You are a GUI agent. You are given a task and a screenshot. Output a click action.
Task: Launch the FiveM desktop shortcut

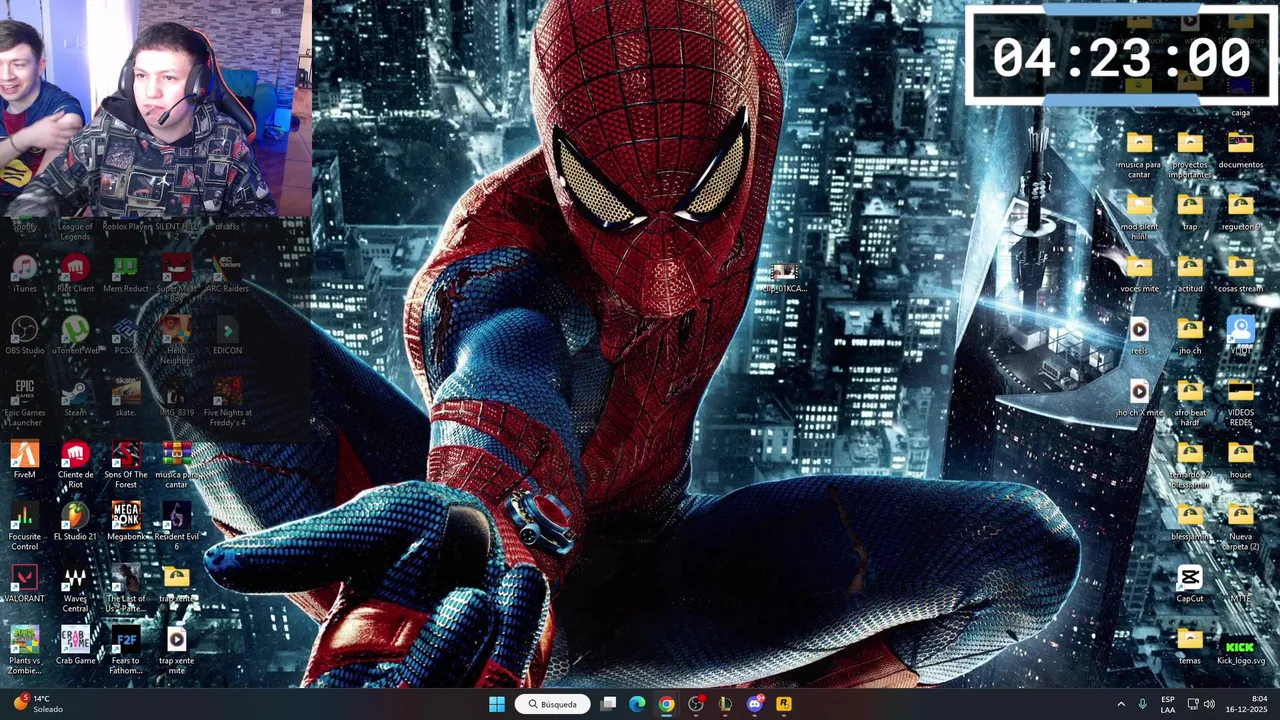24,460
